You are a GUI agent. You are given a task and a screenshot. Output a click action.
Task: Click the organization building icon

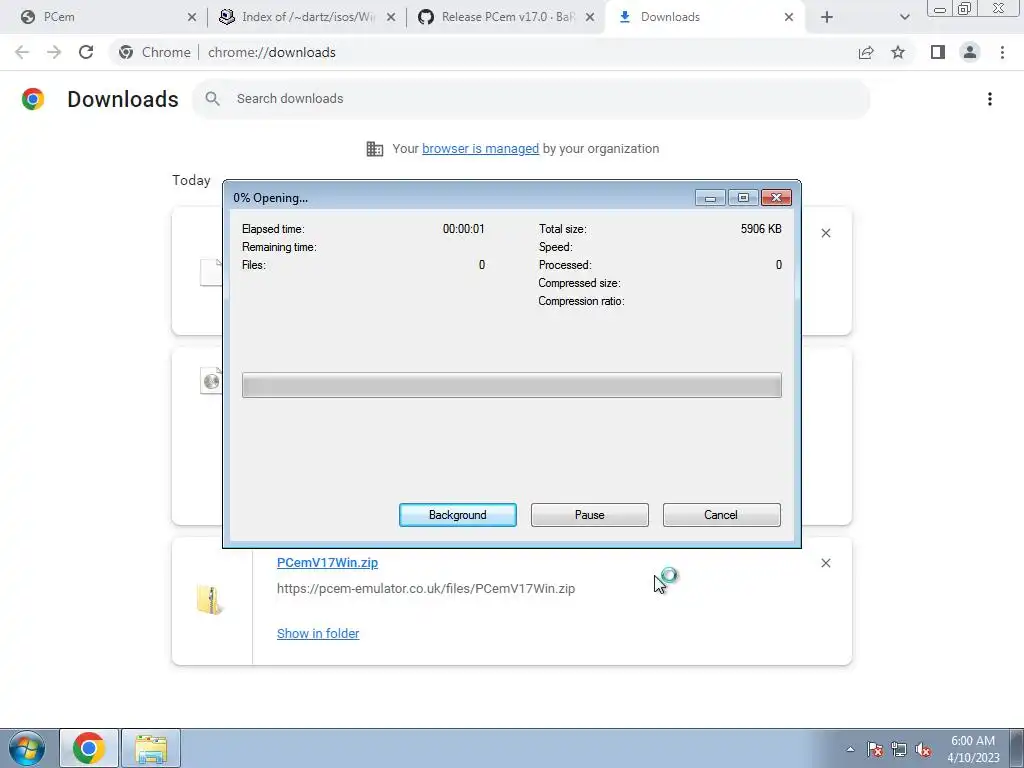pyautogui.click(x=375, y=149)
